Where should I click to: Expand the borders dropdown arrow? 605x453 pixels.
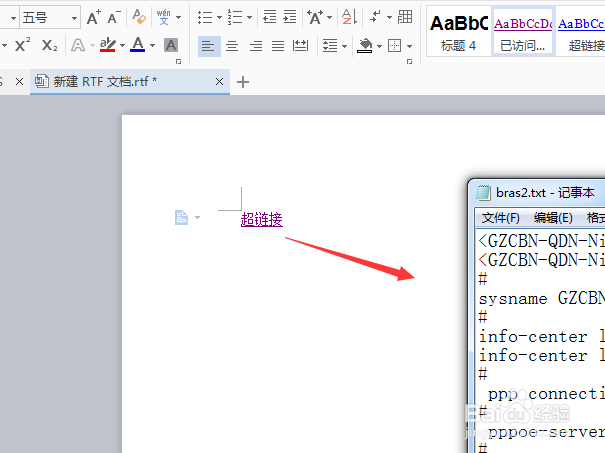pos(409,46)
